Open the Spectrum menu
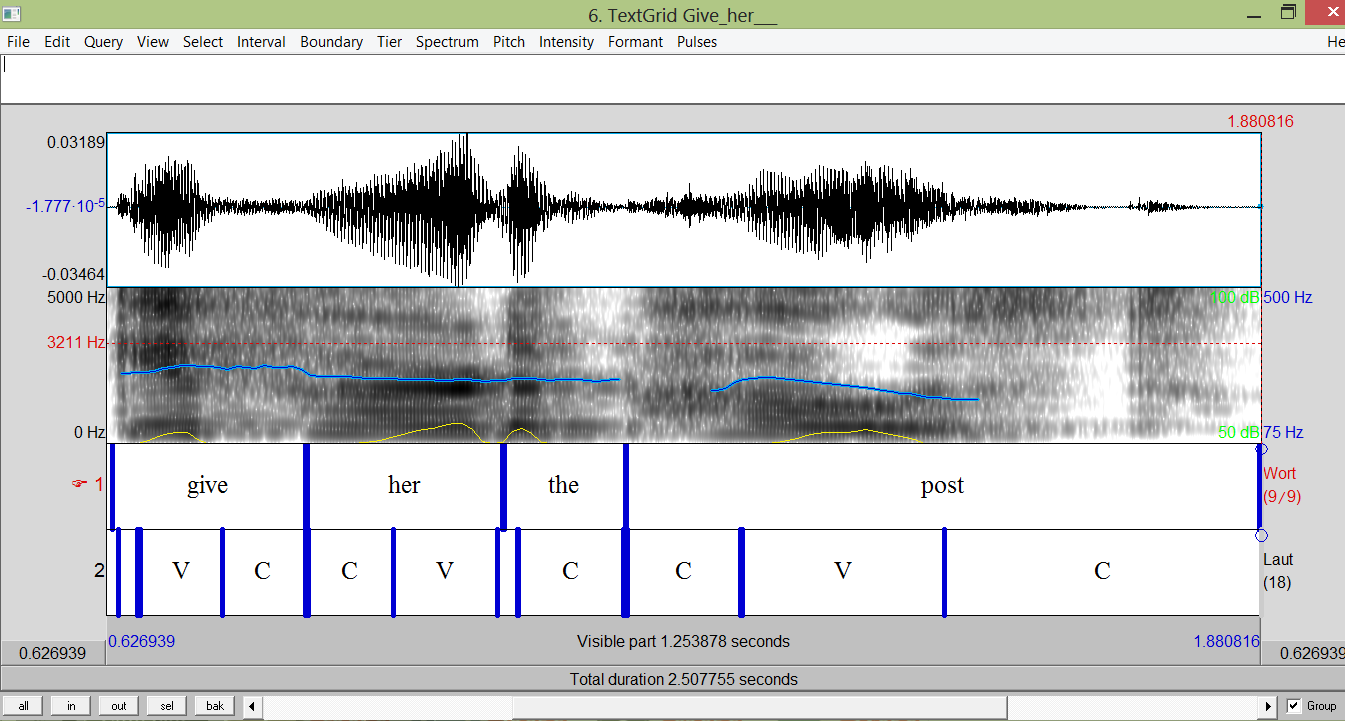The width and height of the screenshot is (1345, 721). coord(447,42)
